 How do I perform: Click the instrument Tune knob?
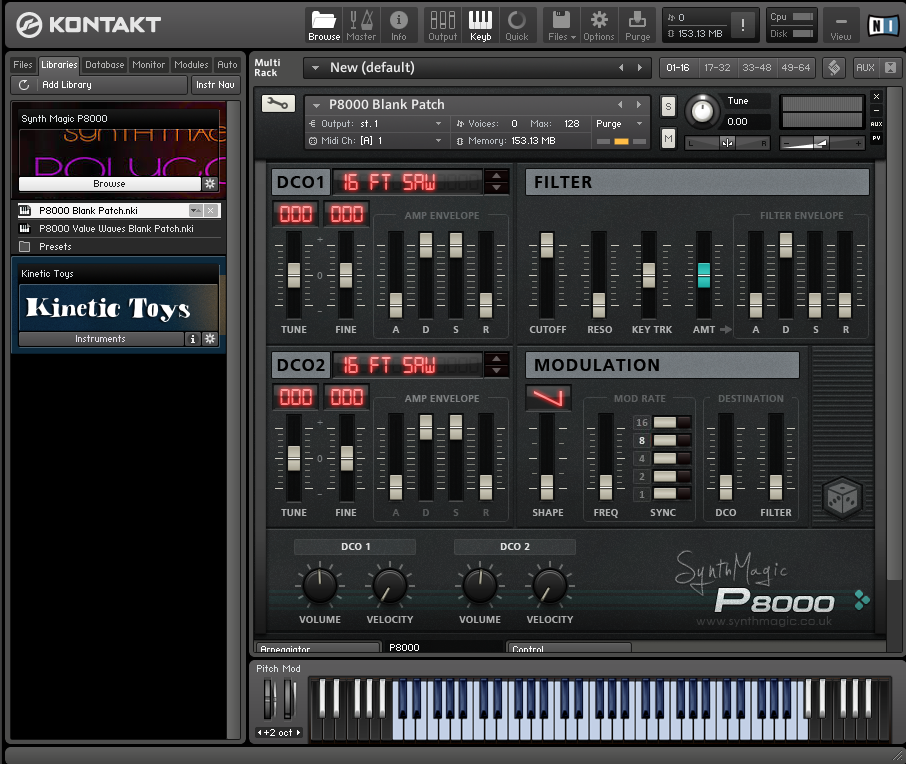click(703, 110)
